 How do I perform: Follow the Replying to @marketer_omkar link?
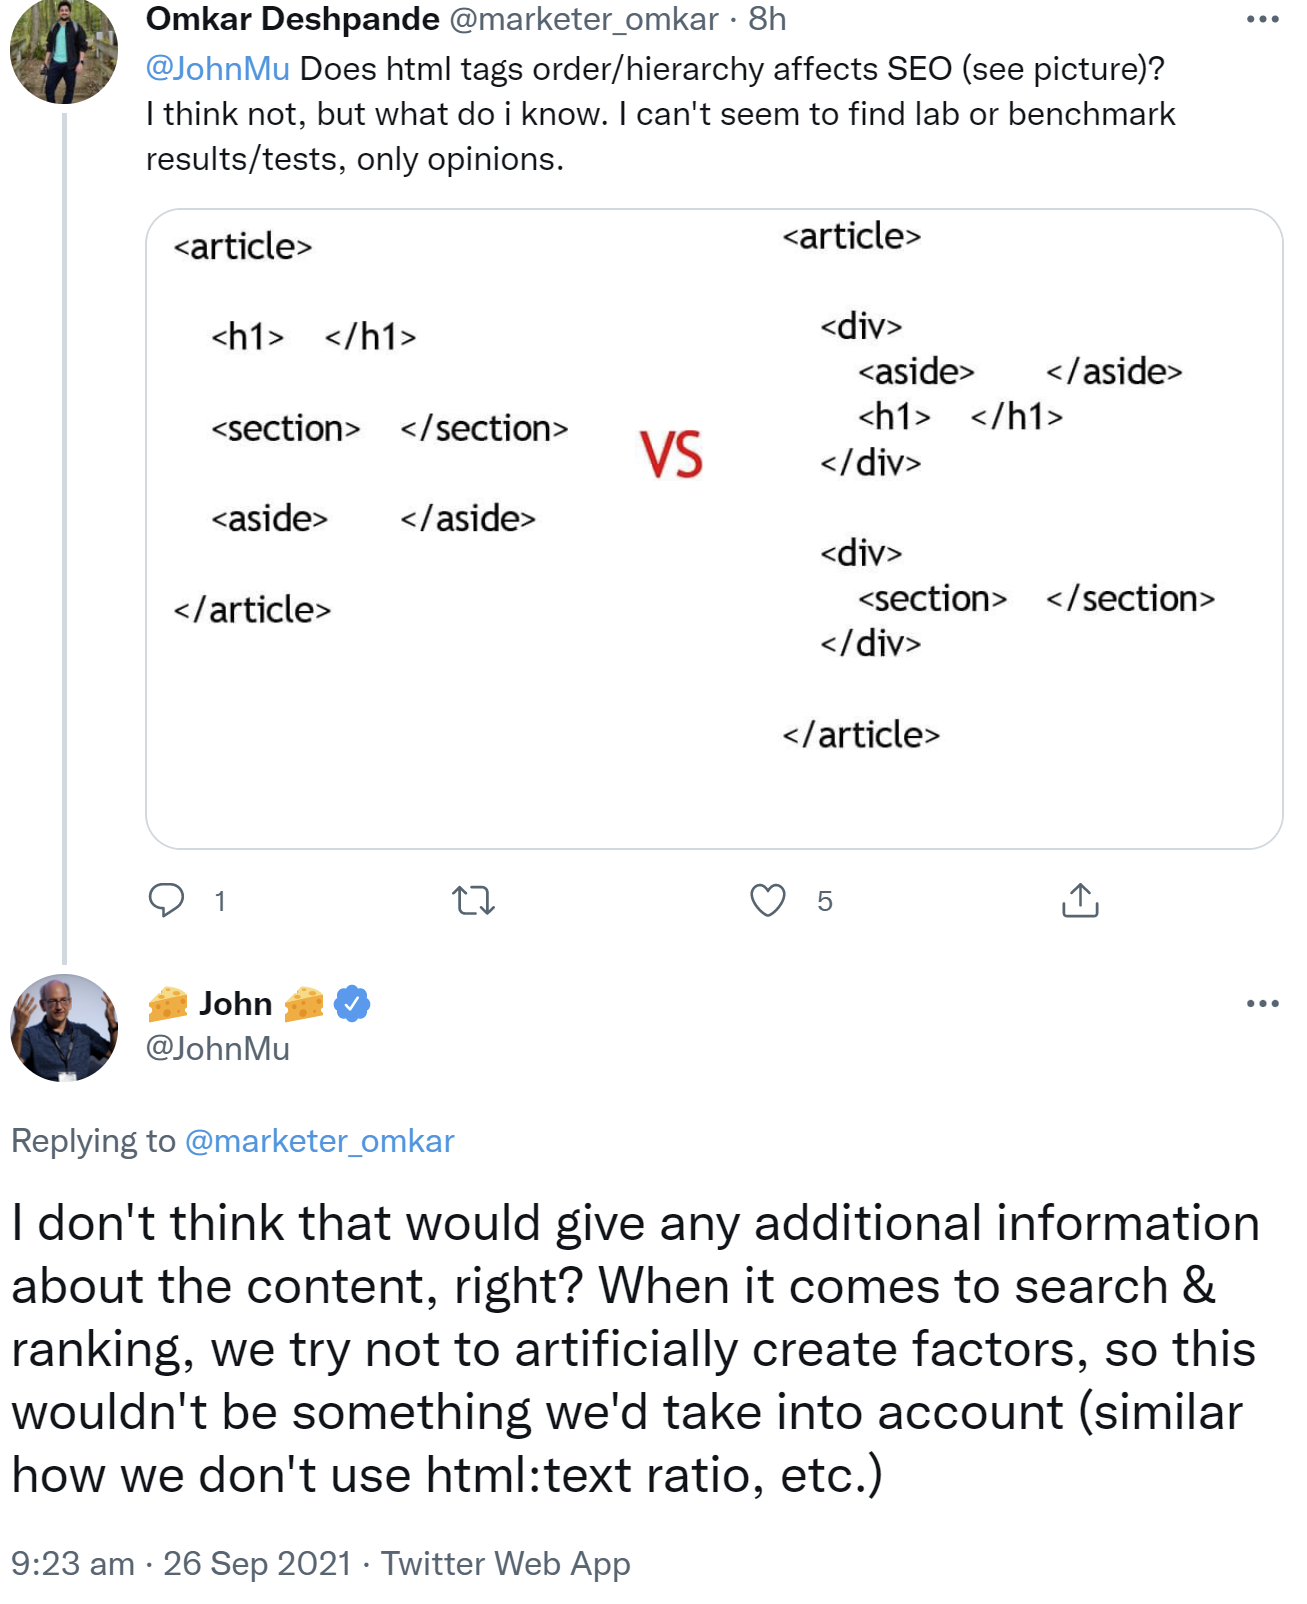click(x=320, y=1141)
